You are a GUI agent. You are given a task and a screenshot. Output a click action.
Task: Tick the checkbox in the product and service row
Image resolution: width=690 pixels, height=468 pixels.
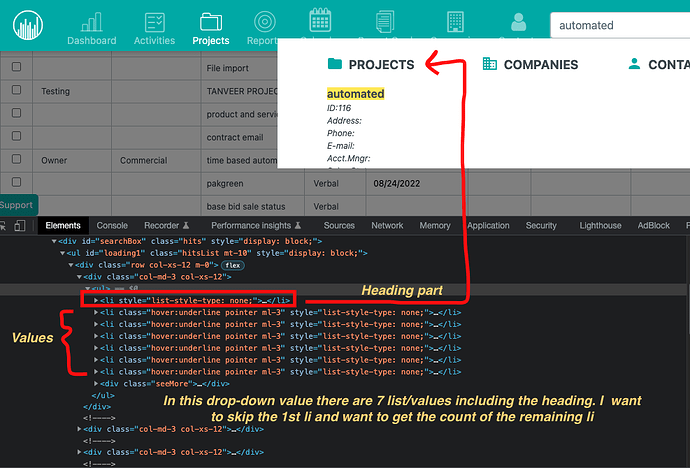(16, 113)
